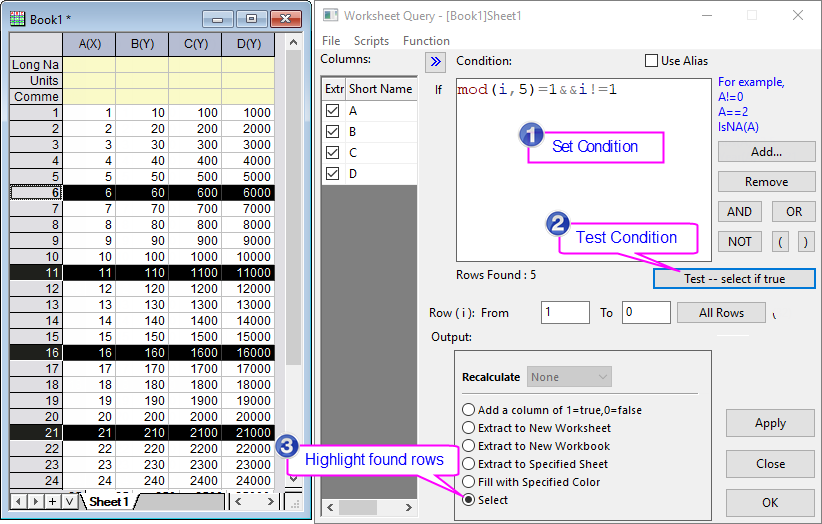Click columns list horizontal scrollbar thumb
Screen dimensions: 822x524
pyautogui.click(x=358, y=507)
